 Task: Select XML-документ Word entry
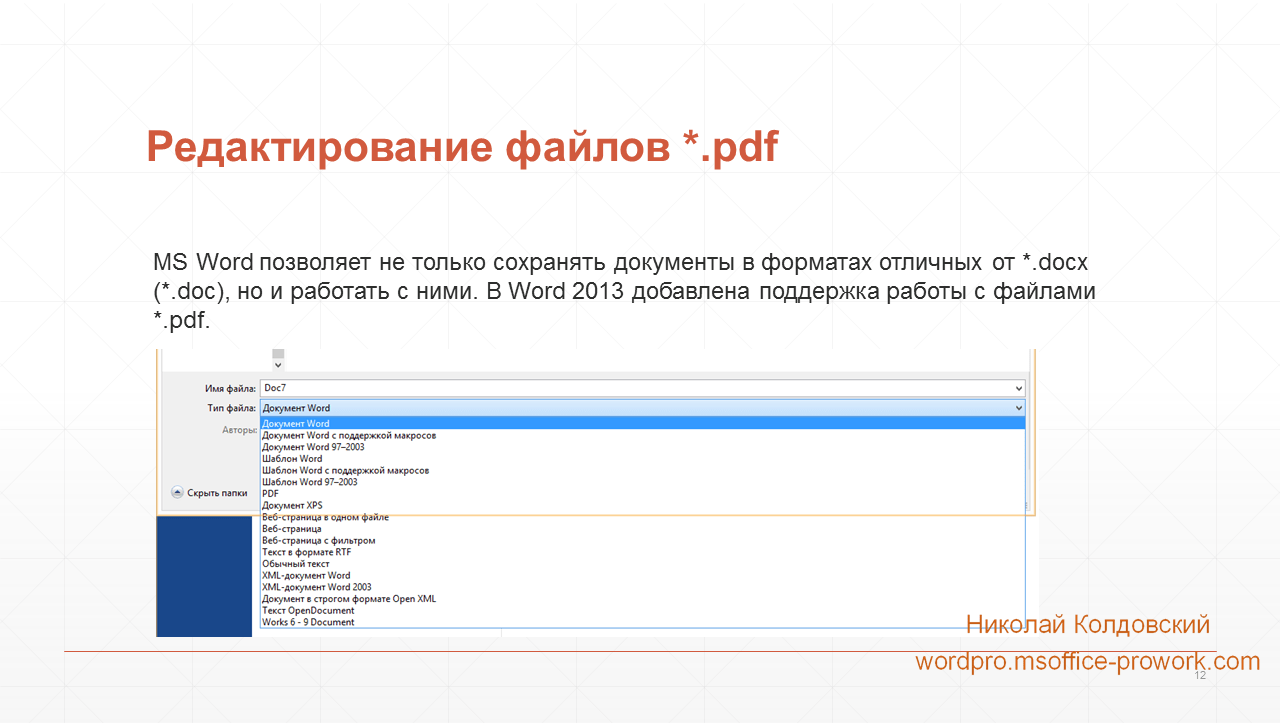(306, 575)
